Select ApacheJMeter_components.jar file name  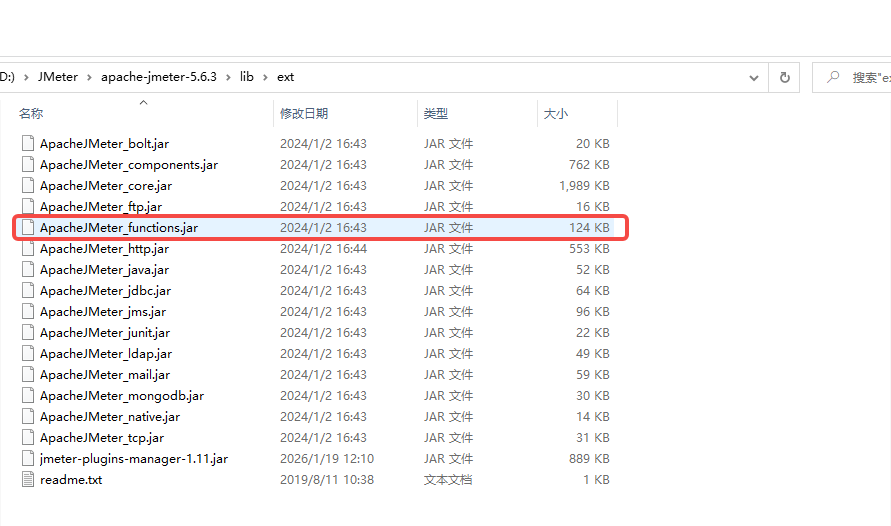pos(129,165)
